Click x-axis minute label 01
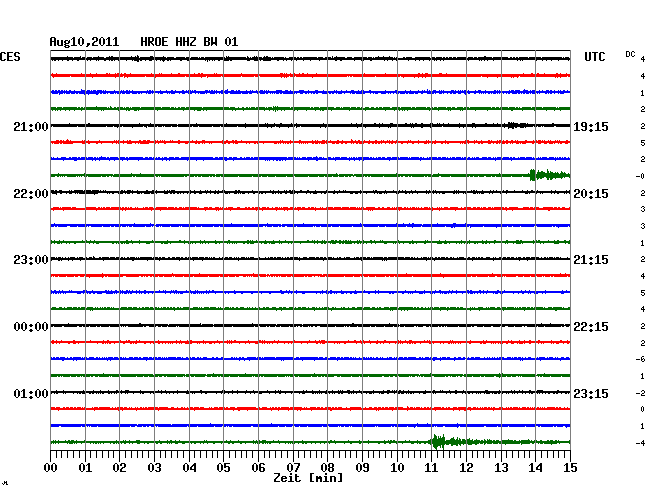Viewport: 650px width, 494px height. [85, 468]
